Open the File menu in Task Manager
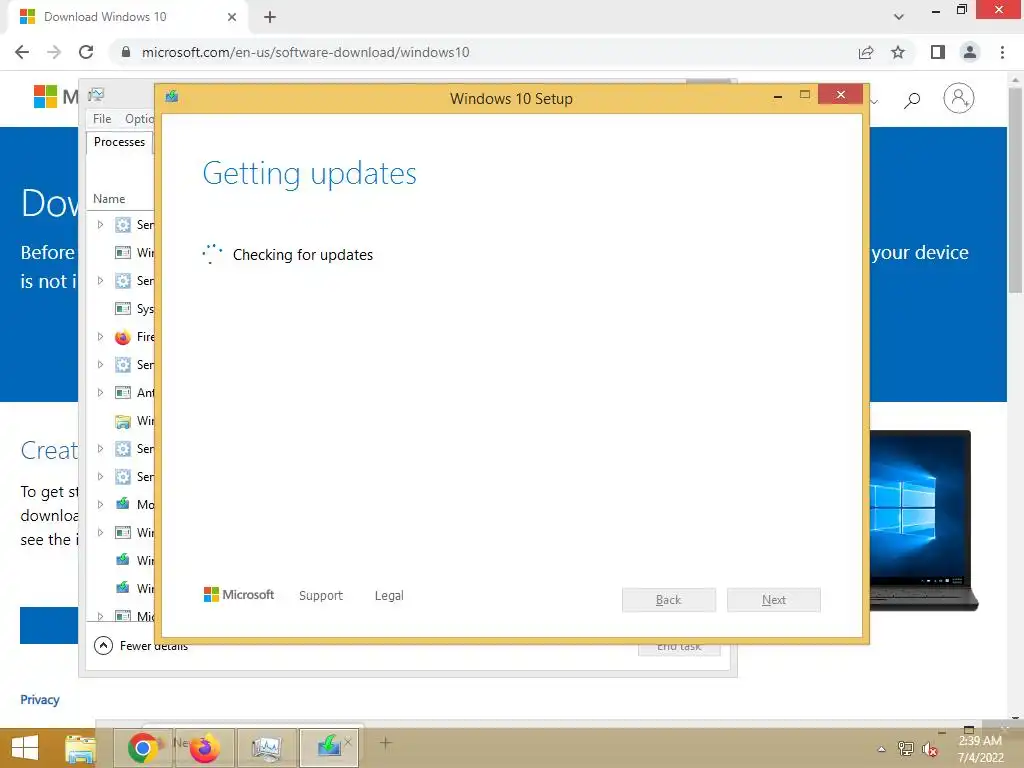Screen dimensions: 1024x768 pyautogui.click(x=102, y=119)
